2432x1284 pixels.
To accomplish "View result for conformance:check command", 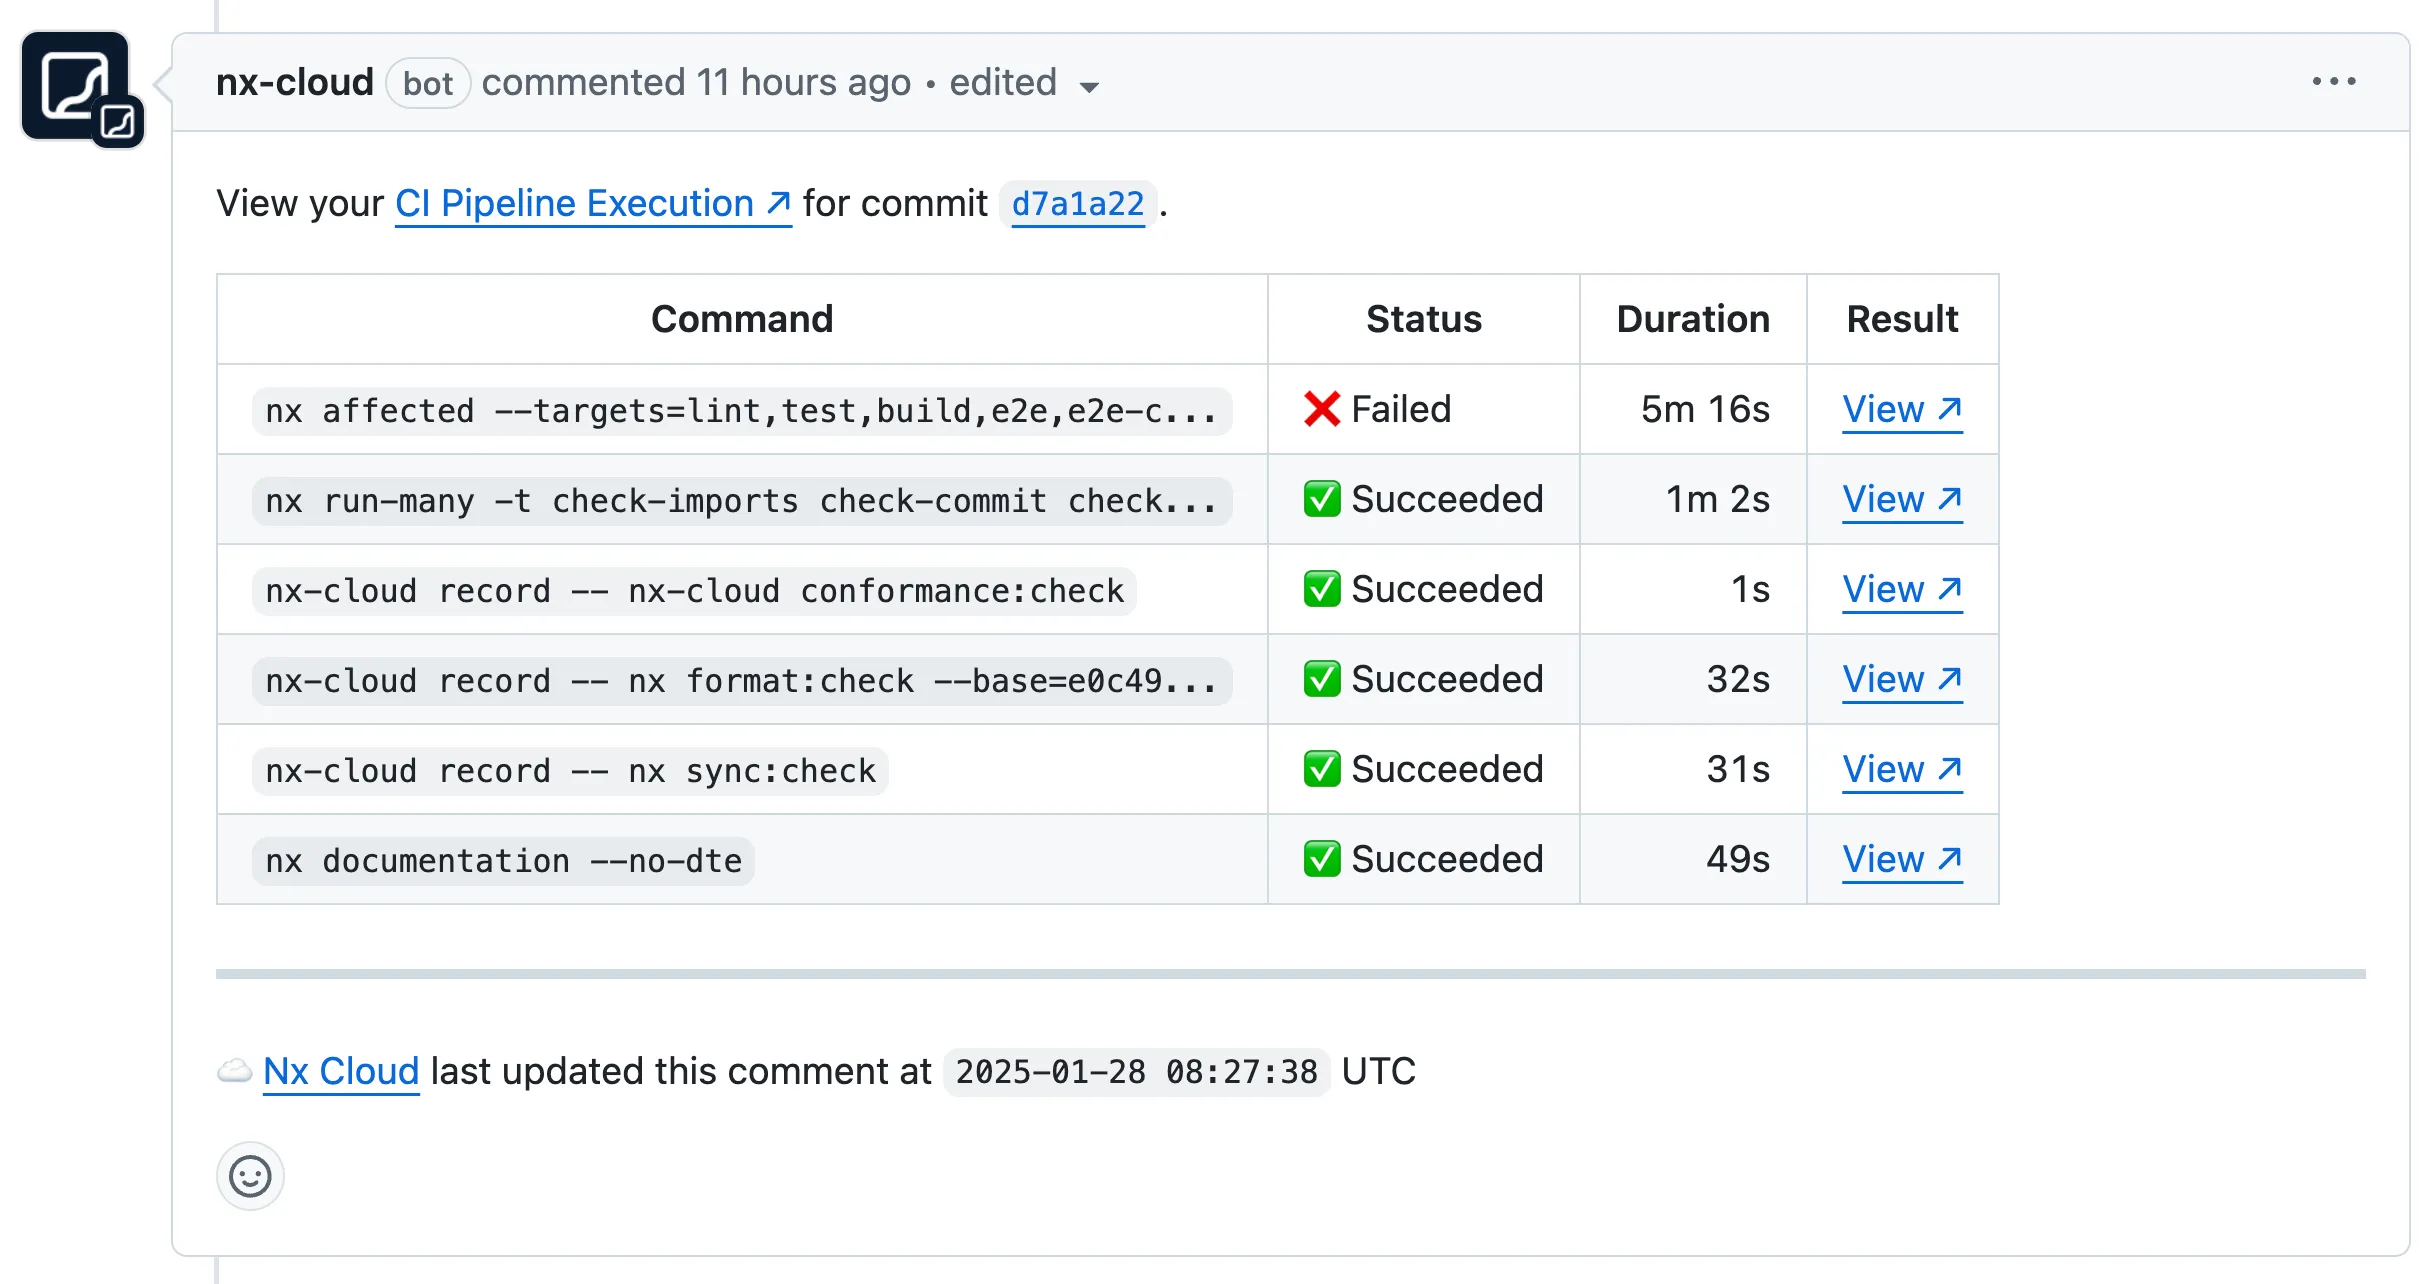I will point(1901,590).
